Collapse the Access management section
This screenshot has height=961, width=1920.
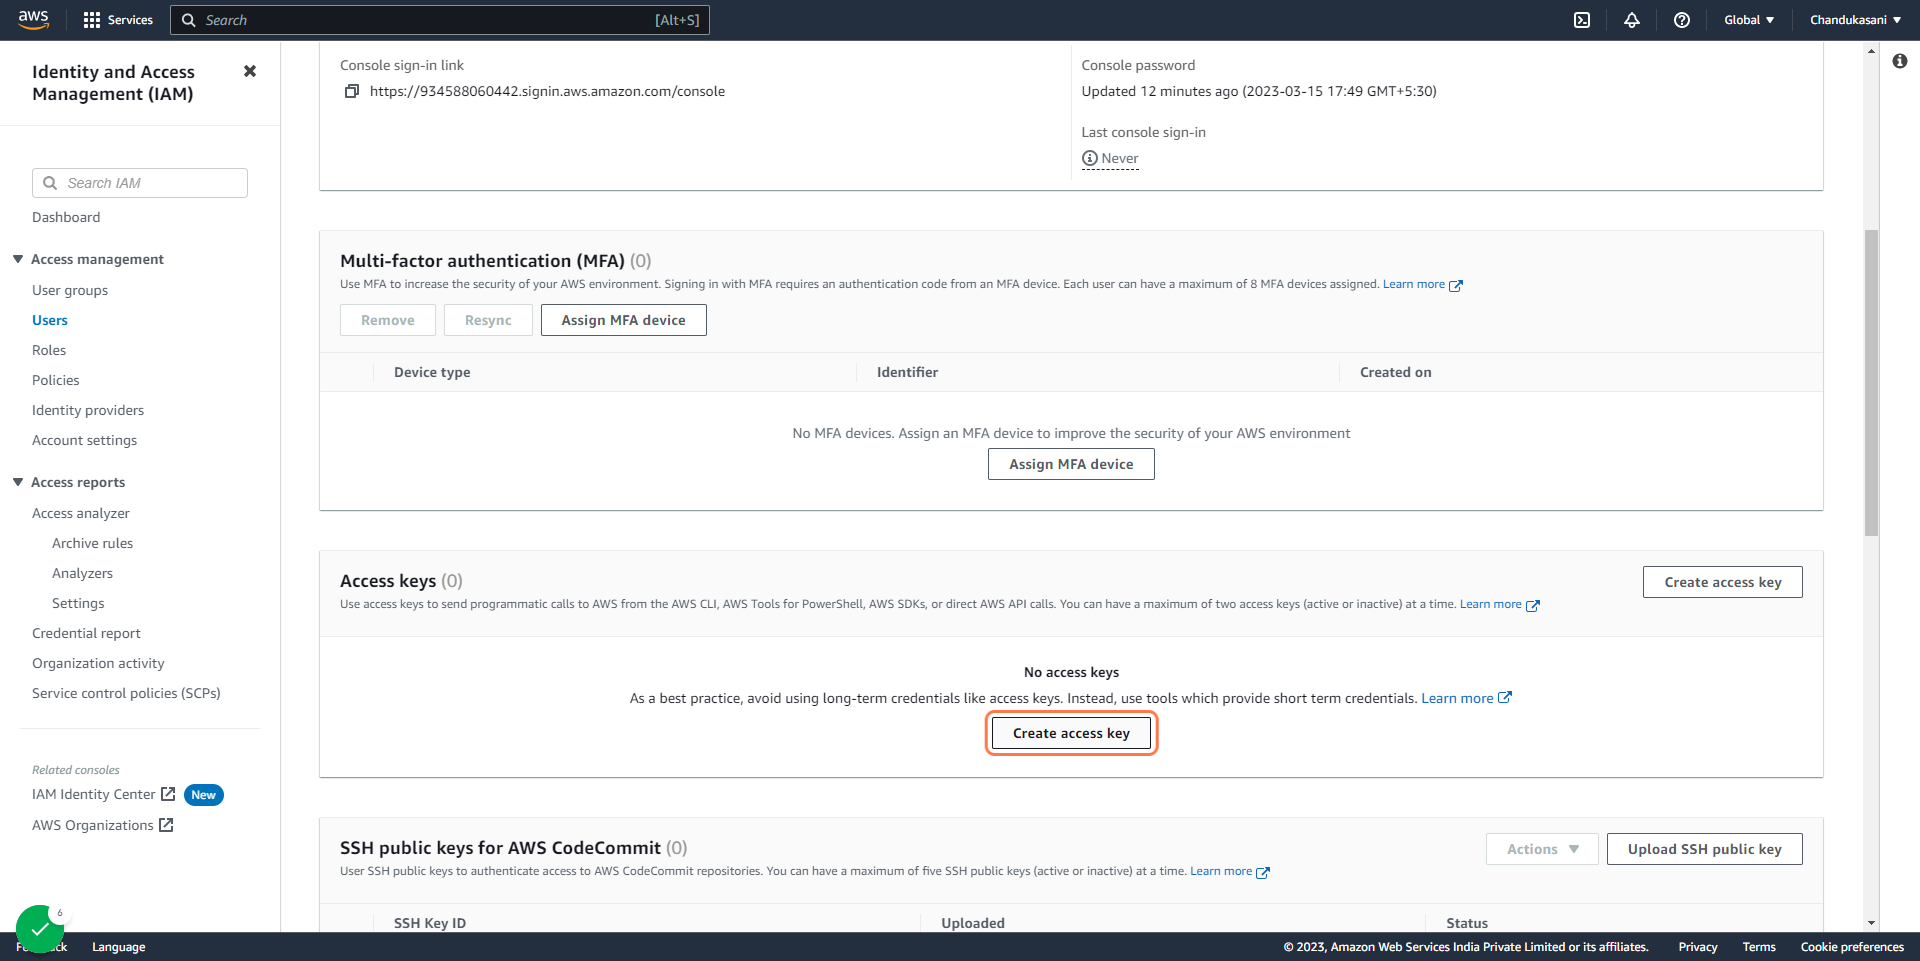click(x=18, y=259)
